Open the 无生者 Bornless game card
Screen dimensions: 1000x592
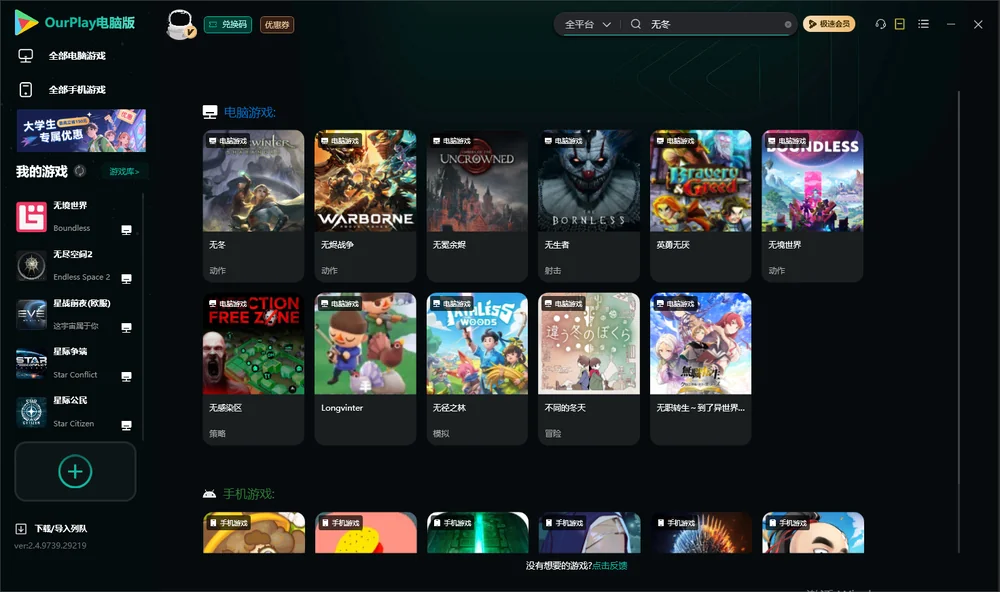(x=589, y=205)
